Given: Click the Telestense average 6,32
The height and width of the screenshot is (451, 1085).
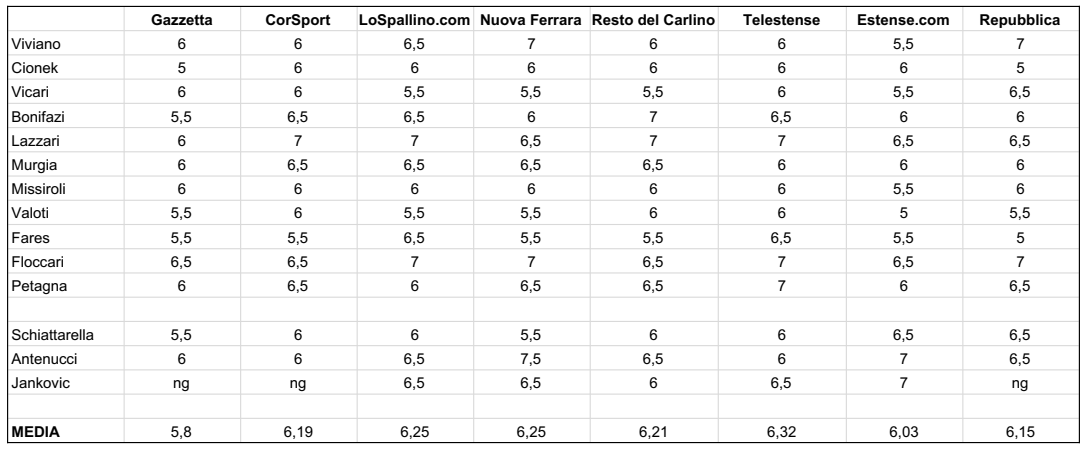Looking at the screenshot, I should coord(782,432).
